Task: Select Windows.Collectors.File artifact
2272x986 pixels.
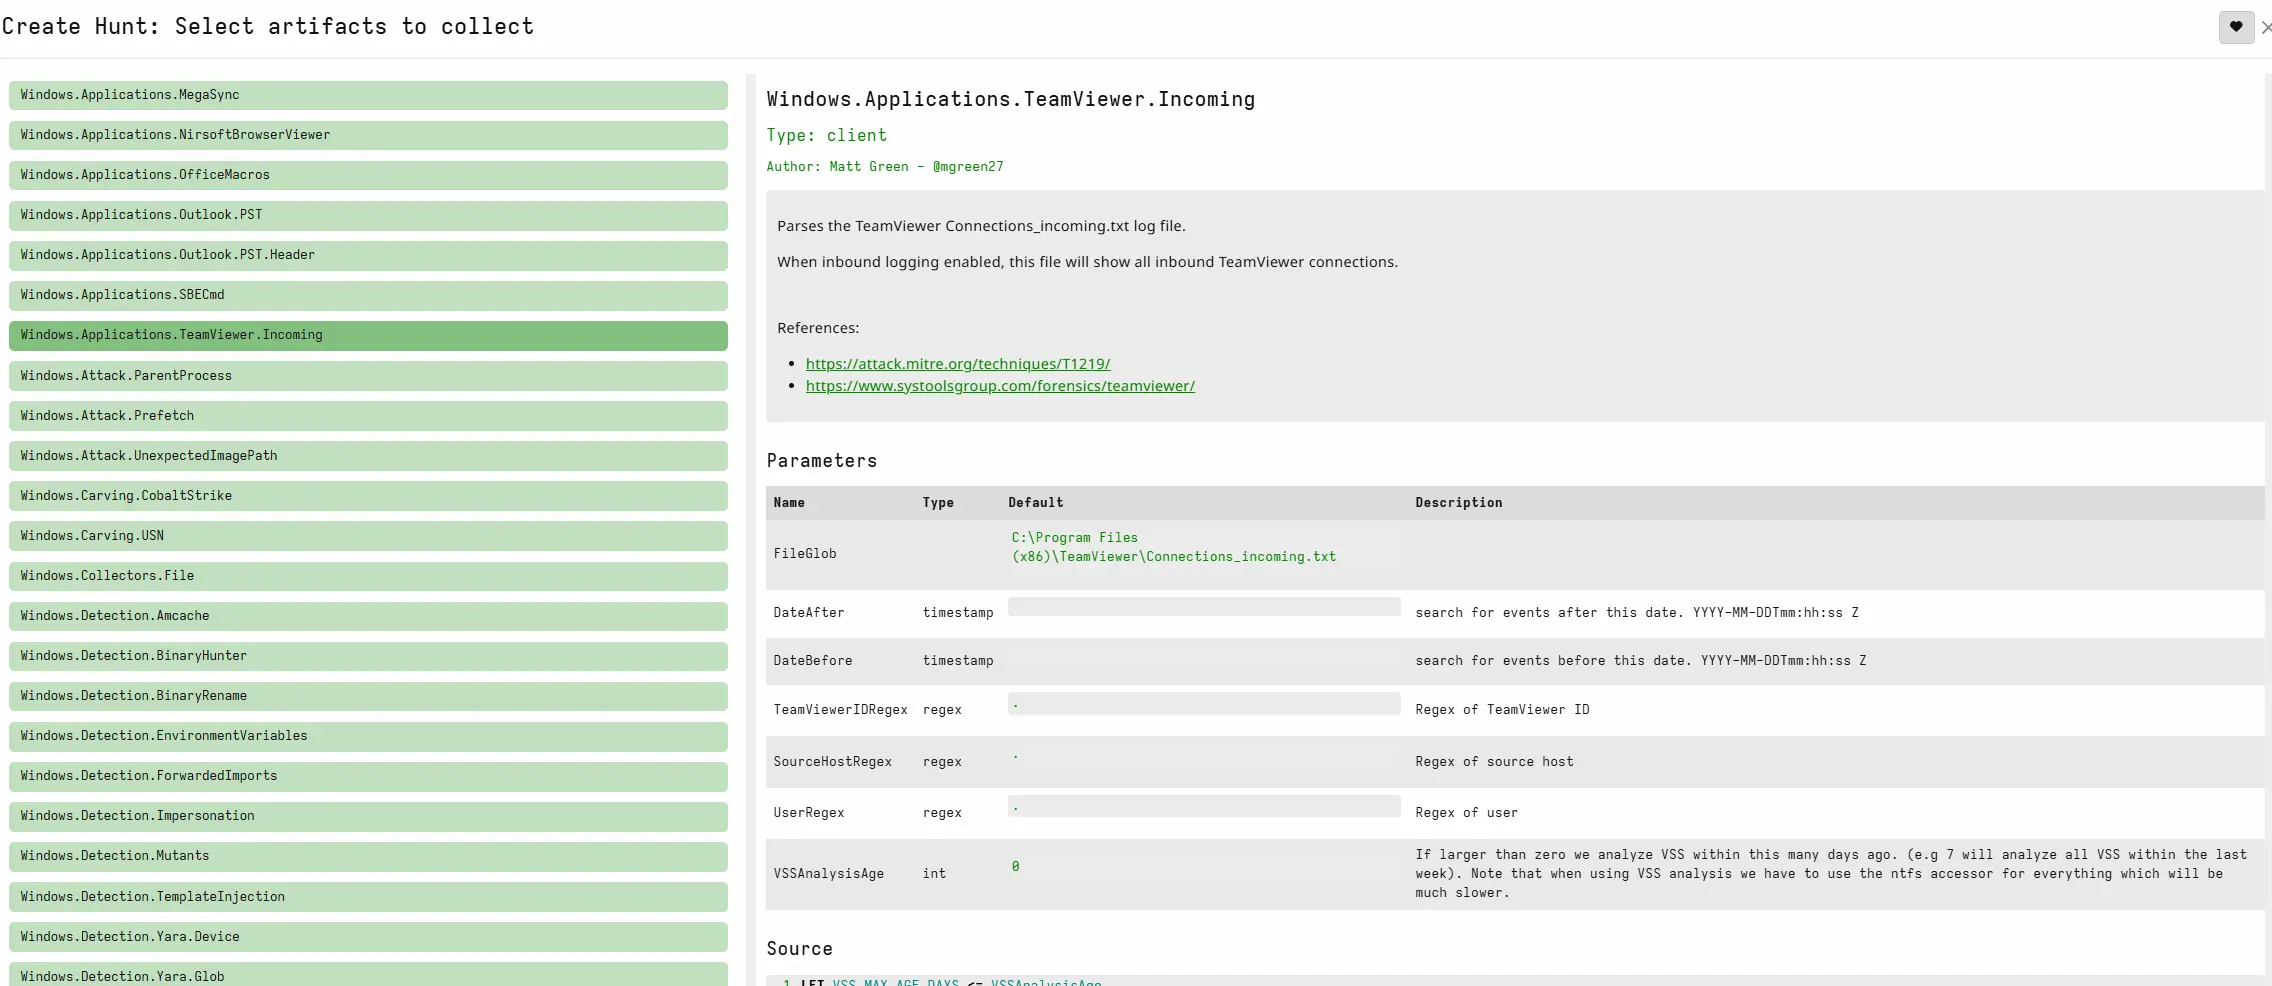Action: click(x=368, y=576)
